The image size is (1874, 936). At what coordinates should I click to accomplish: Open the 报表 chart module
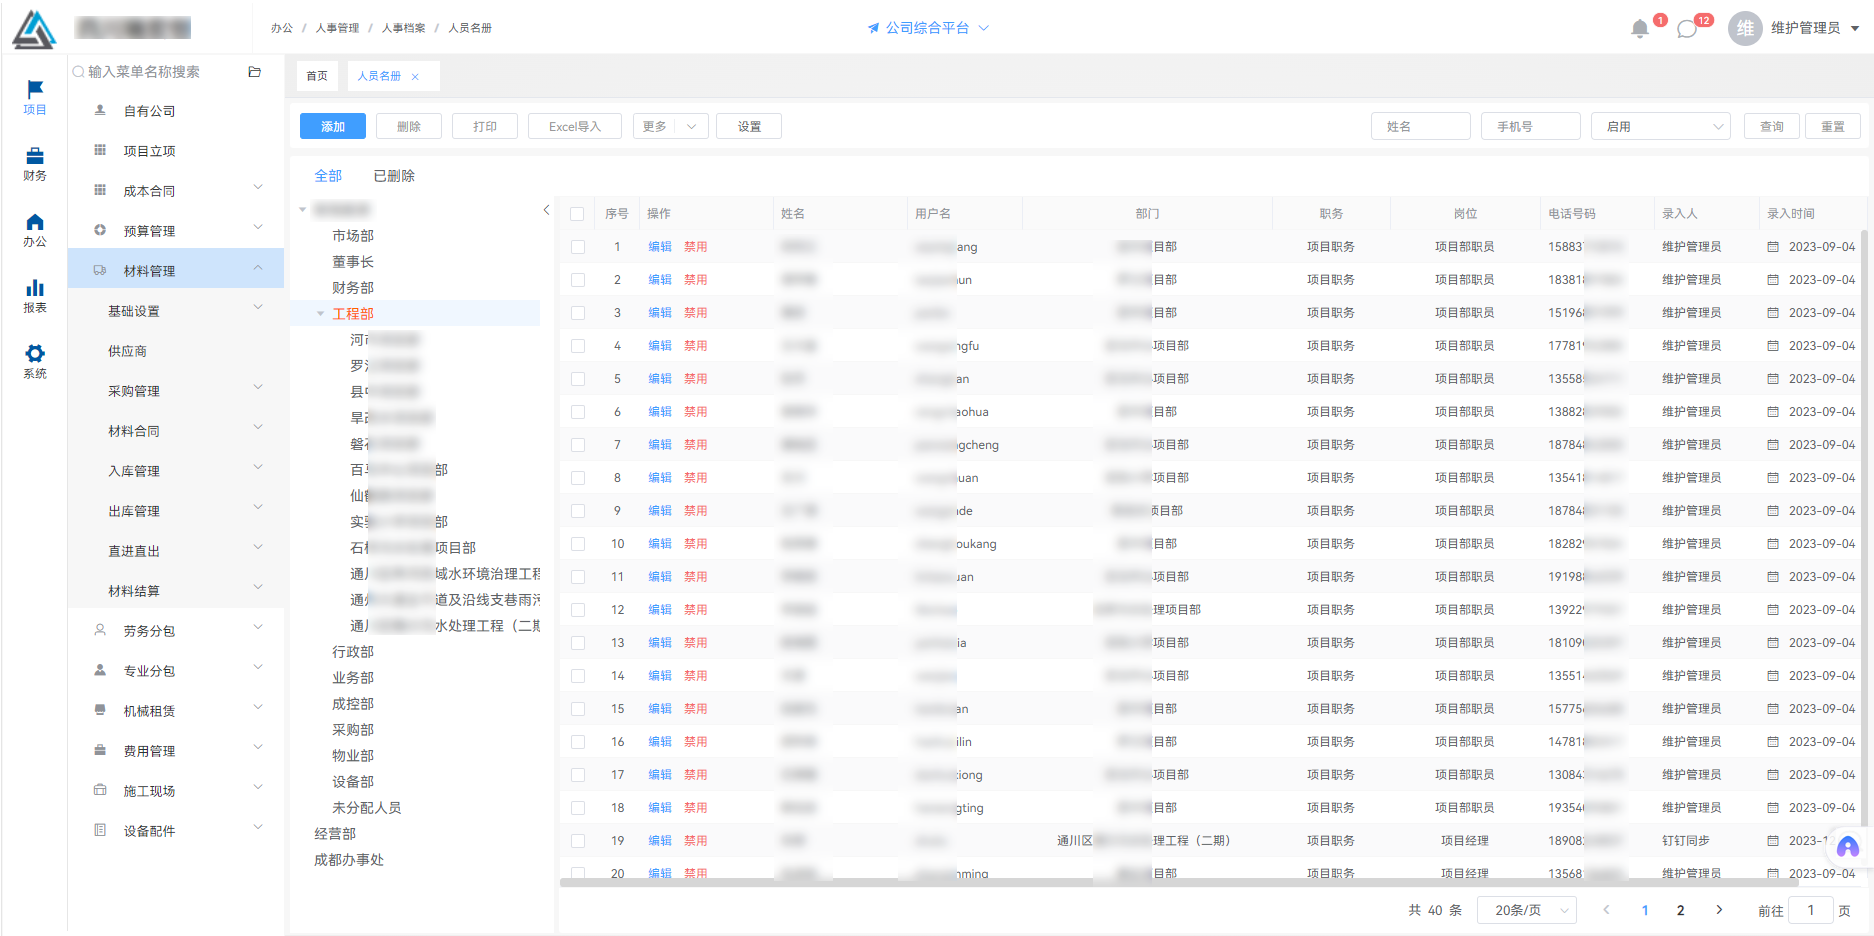click(35, 296)
